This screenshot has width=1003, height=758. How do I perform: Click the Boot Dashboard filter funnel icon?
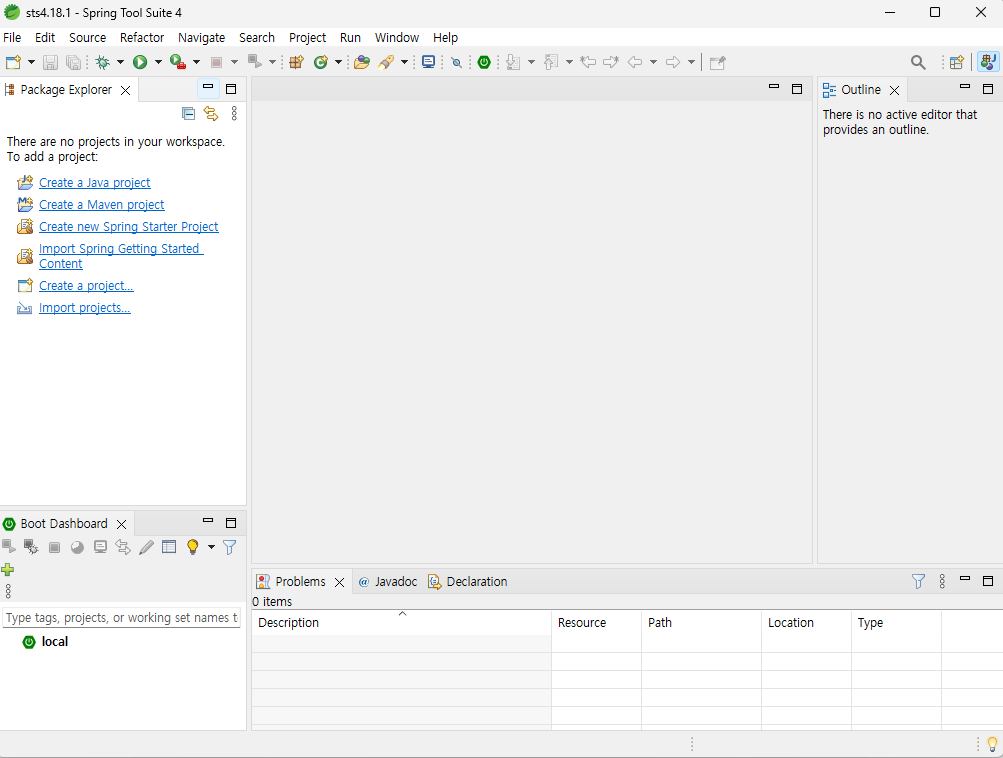[x=230, y=547]
